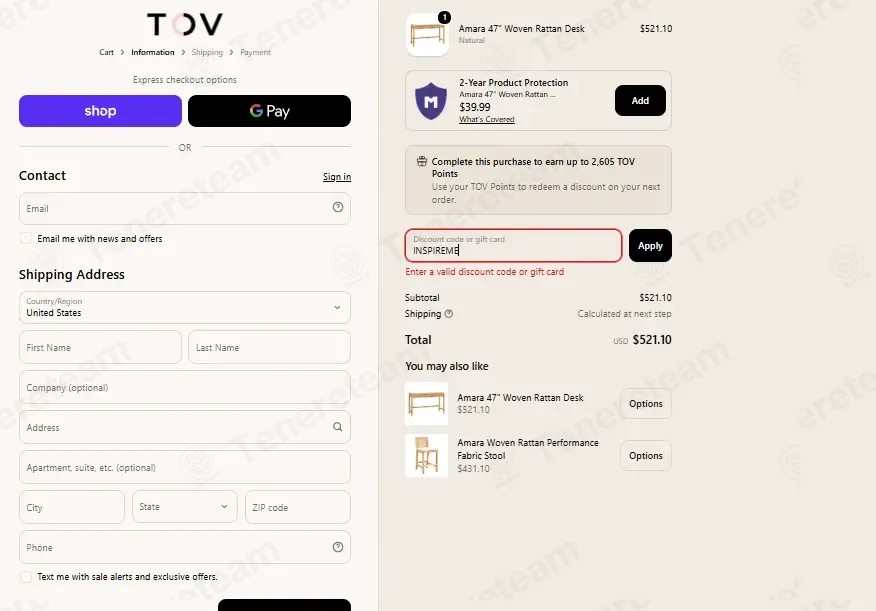
Task: Select Information breadcrumb step
Action: [153, 52]
